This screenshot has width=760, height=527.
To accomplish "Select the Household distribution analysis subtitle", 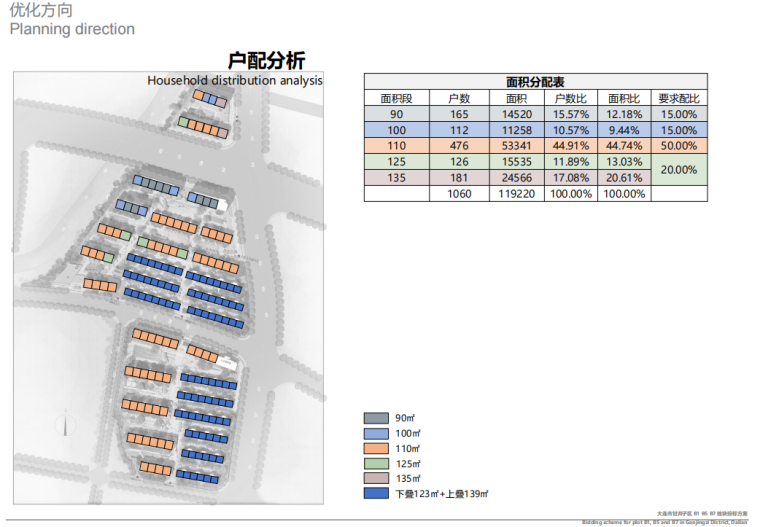I will click(x=235, y=80).
